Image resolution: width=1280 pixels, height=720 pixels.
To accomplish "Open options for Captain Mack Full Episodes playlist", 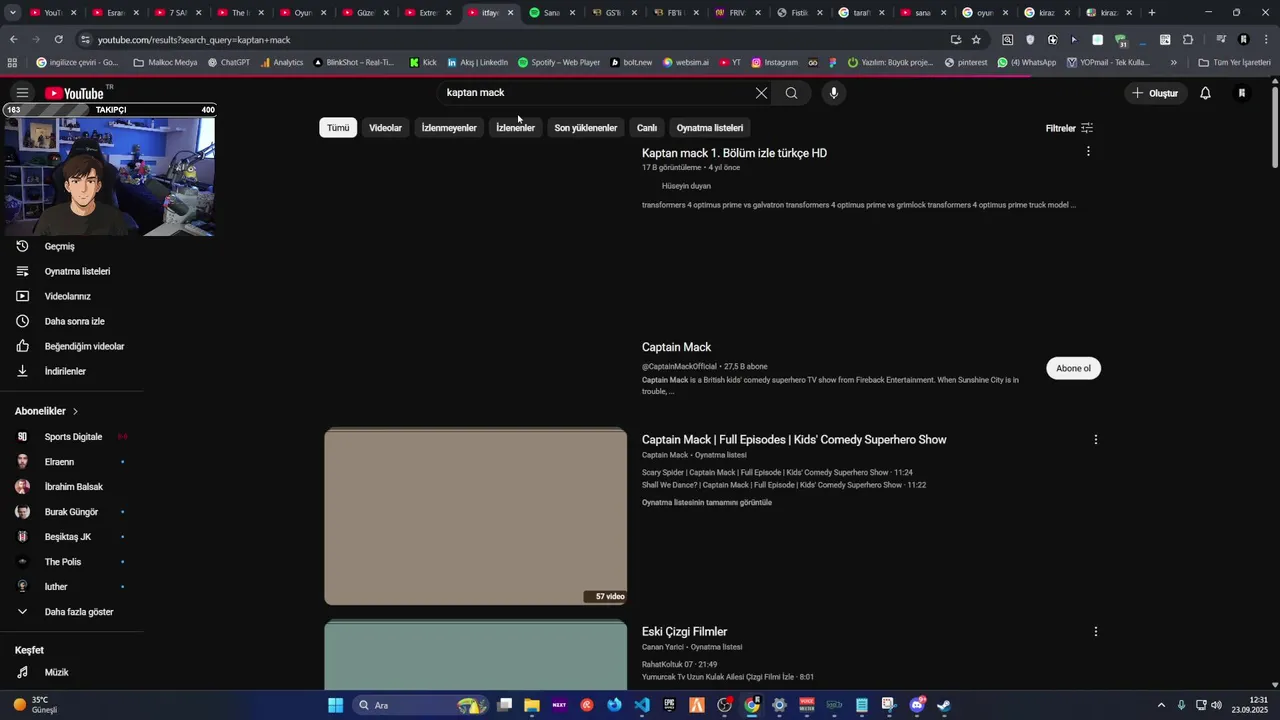I will point(1095,439).
